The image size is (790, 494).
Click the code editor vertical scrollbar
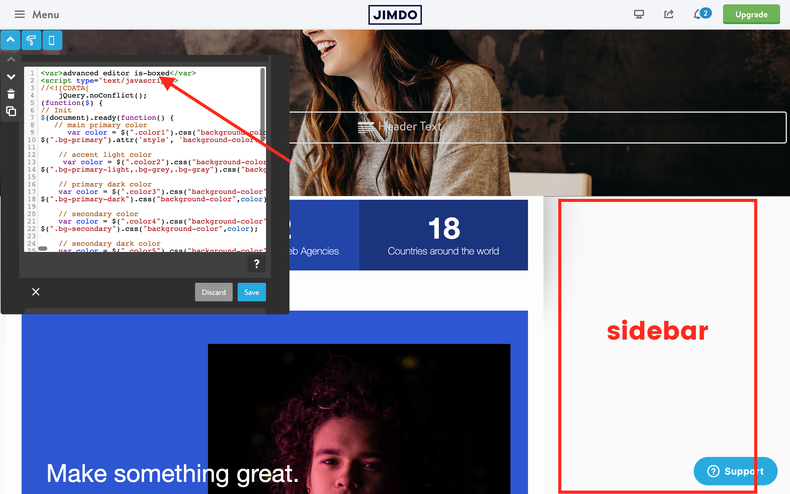click(x=262, y=103)
